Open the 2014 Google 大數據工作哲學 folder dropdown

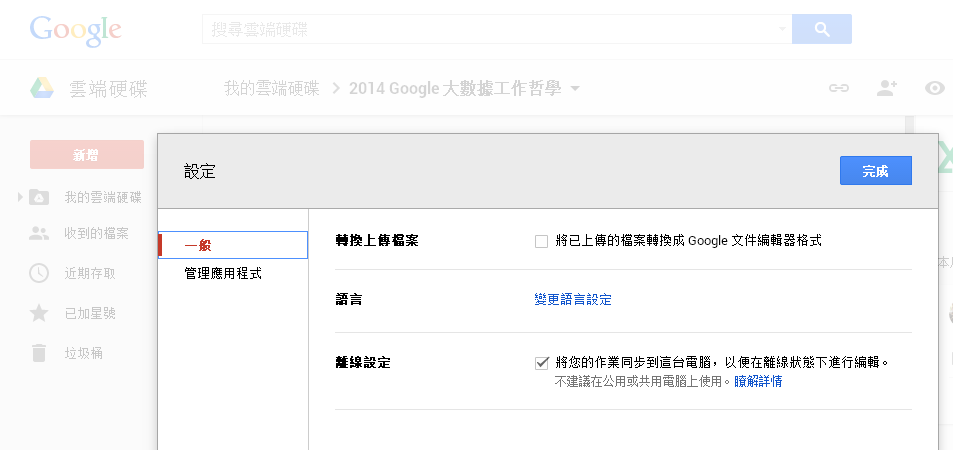pos(575,89)
